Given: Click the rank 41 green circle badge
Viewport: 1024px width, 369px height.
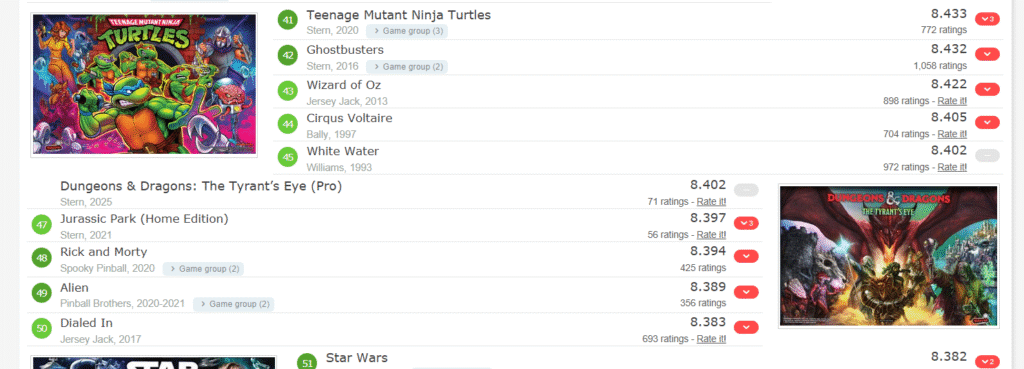Looking at the screenshot, I should pos(288,20).
